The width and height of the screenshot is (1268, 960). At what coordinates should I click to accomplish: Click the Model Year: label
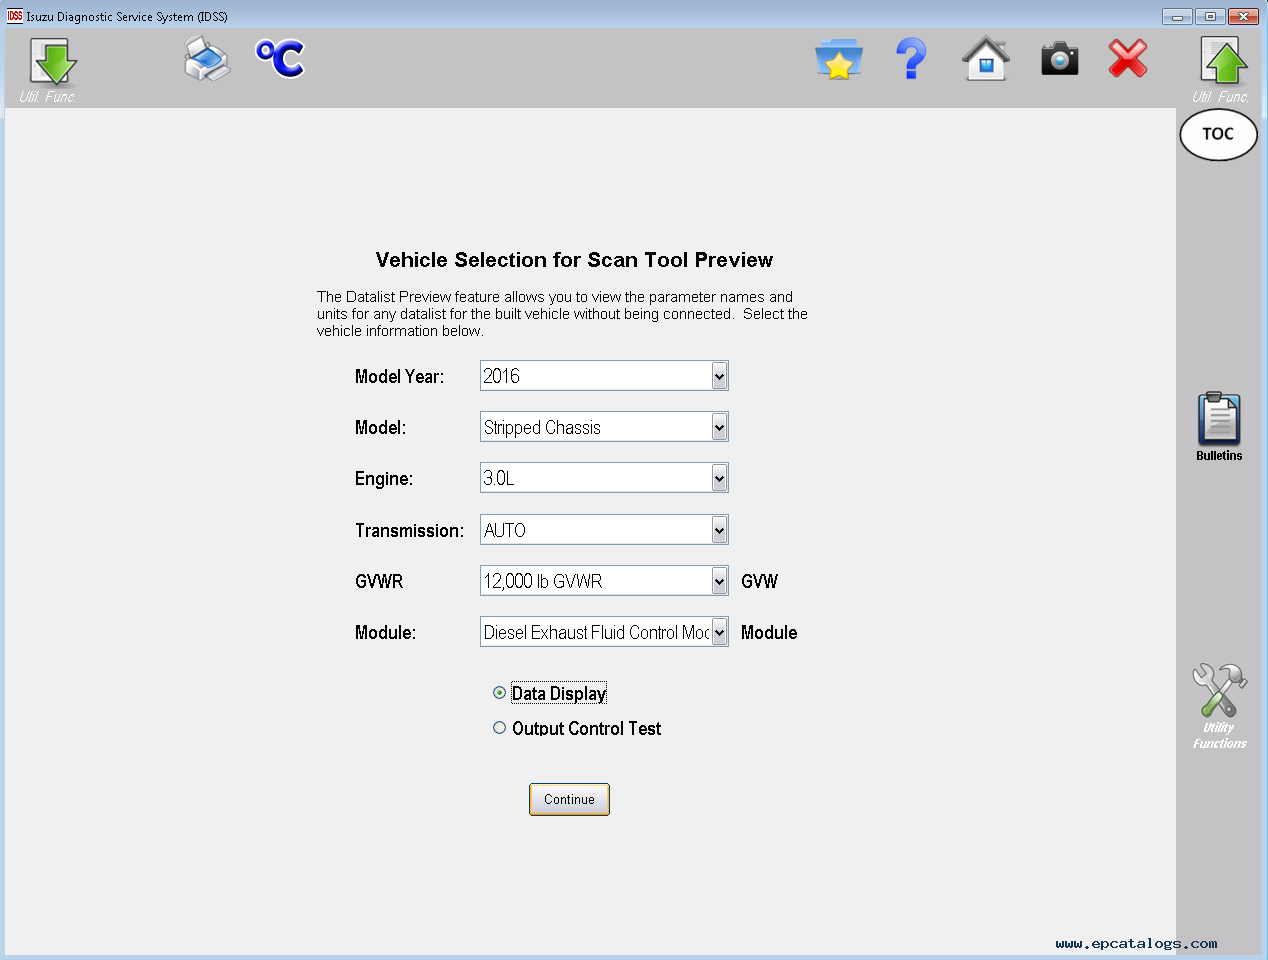point(399,377)
